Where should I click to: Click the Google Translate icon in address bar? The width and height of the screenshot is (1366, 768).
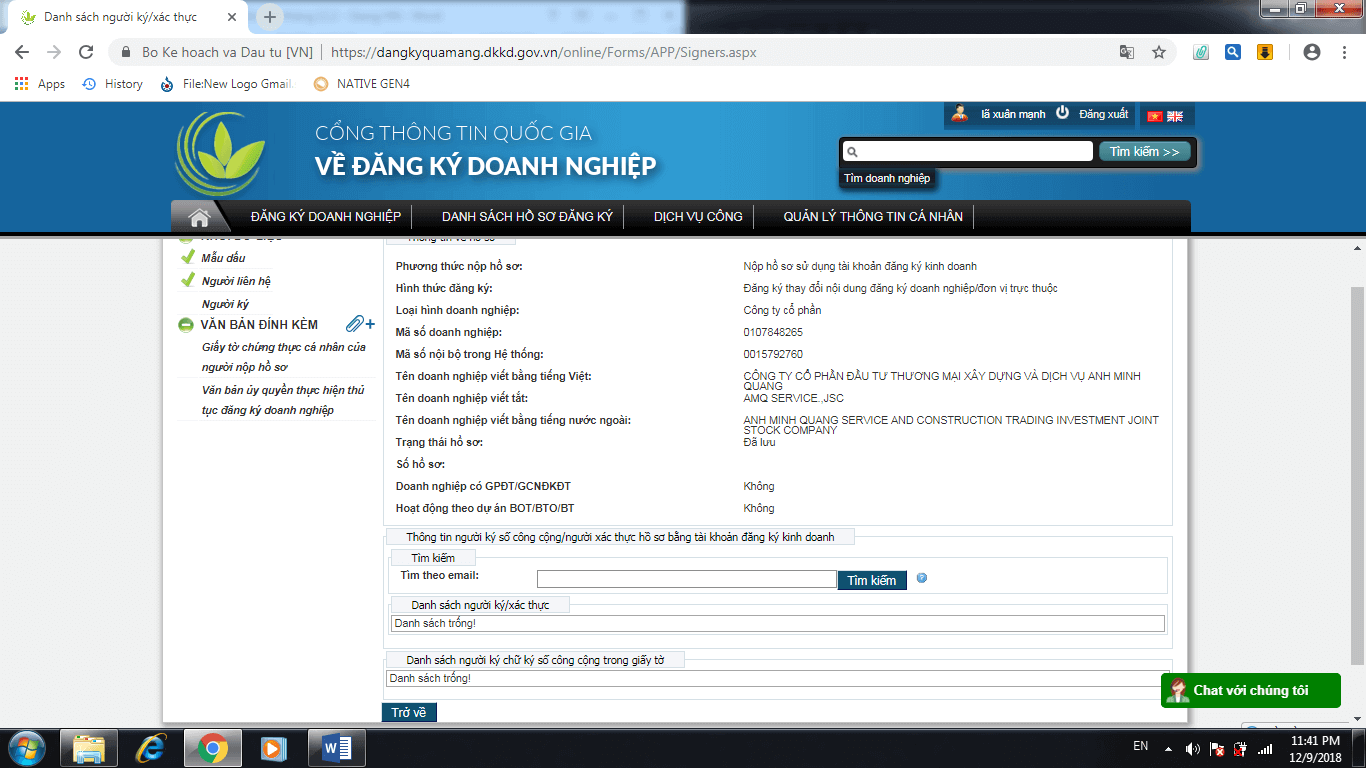(1127, 52)
